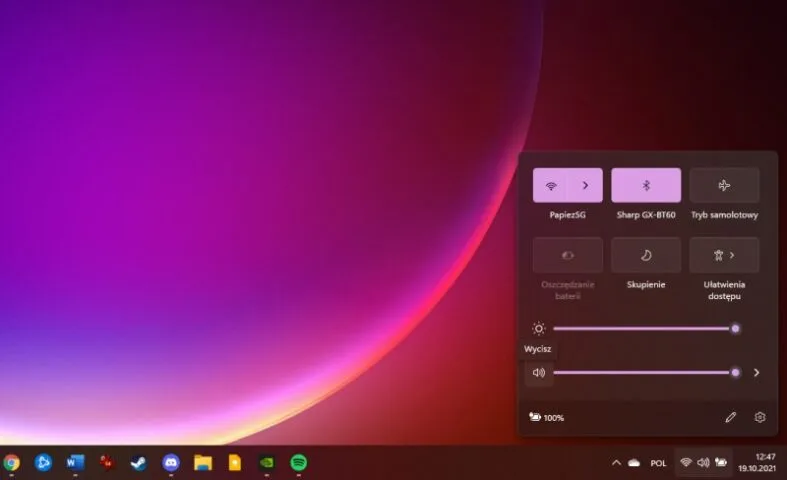The height and width of the screenshot is (480, 787).
Task: Open Discord from the taskbar
Action: click(x=171, y=462)
